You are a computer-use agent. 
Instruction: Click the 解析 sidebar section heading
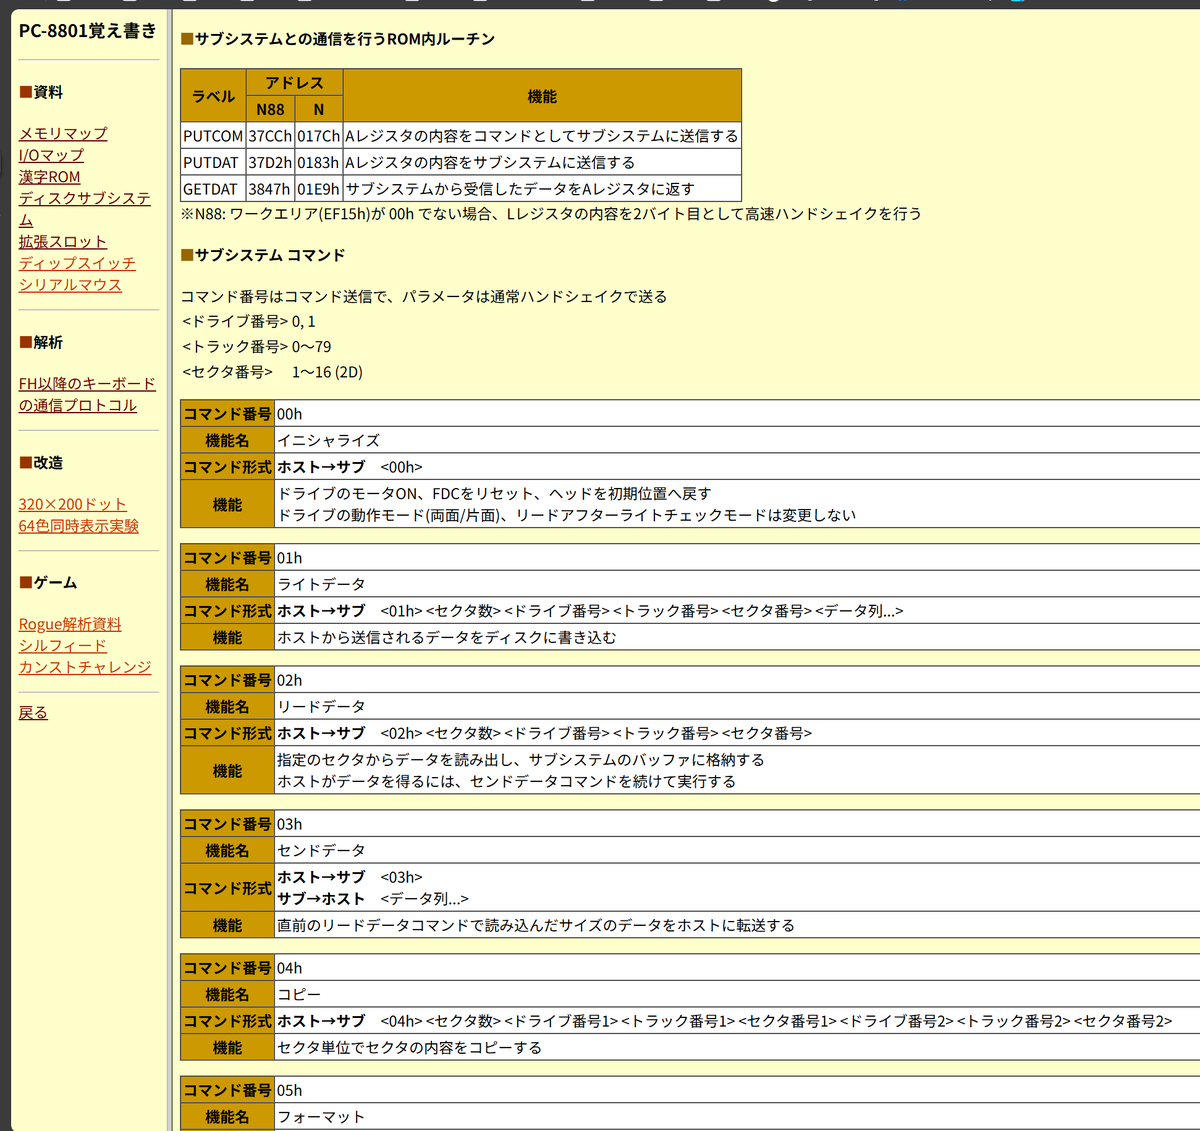41,342
